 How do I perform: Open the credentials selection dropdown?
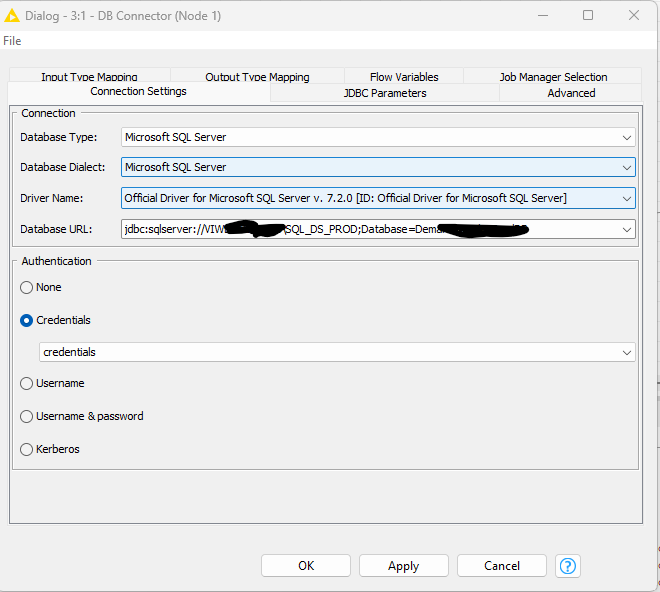pyautogui.click(x=337, y=352)
